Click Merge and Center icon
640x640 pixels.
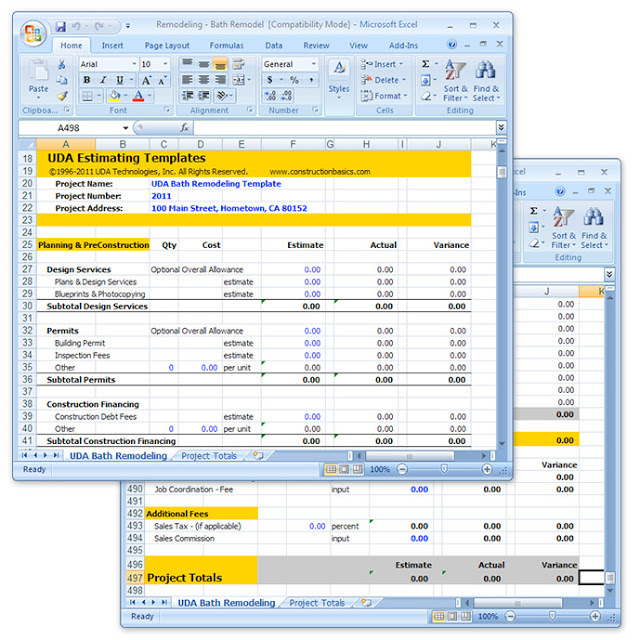[x=238, y=80]
